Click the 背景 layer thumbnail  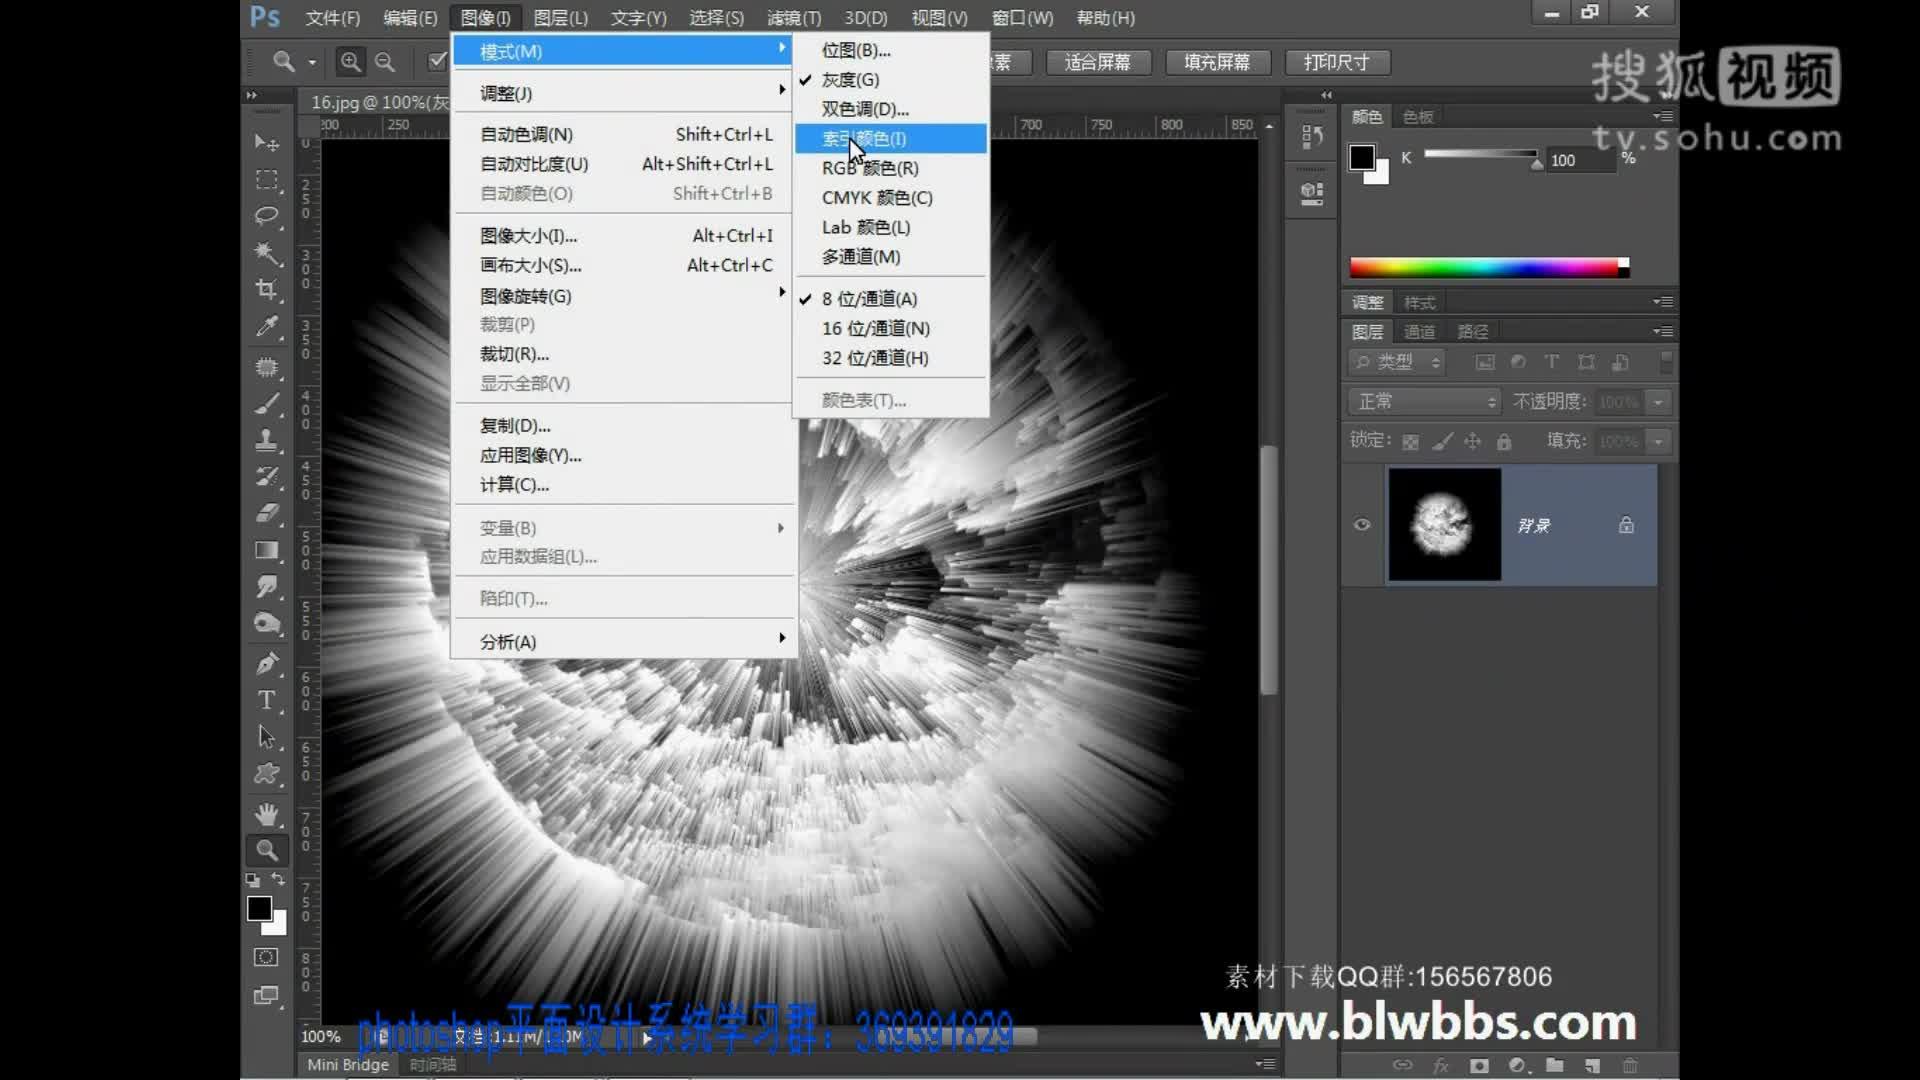coord(1444,525)
